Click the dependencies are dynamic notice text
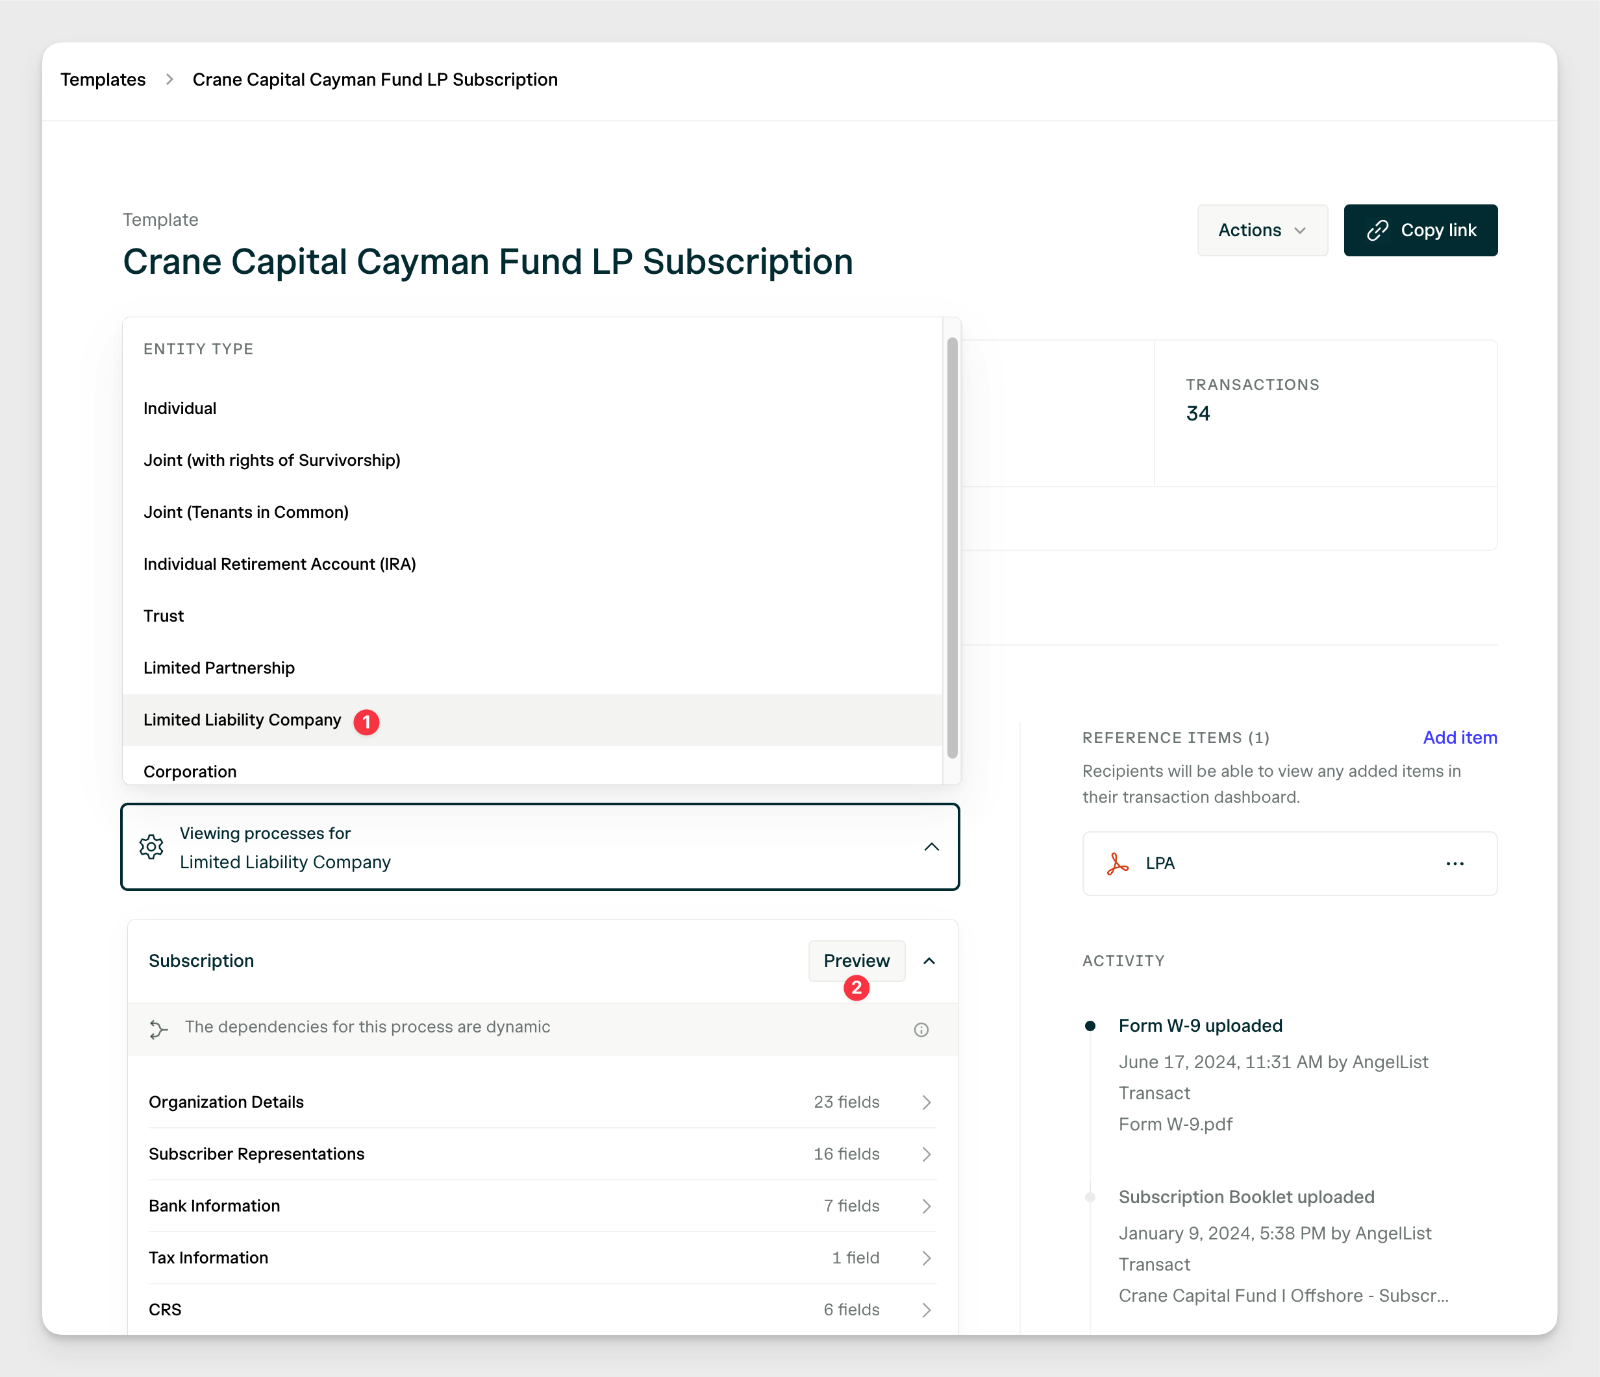The width and height of the screenshot is (1600, 1377). coord(367,1027)
